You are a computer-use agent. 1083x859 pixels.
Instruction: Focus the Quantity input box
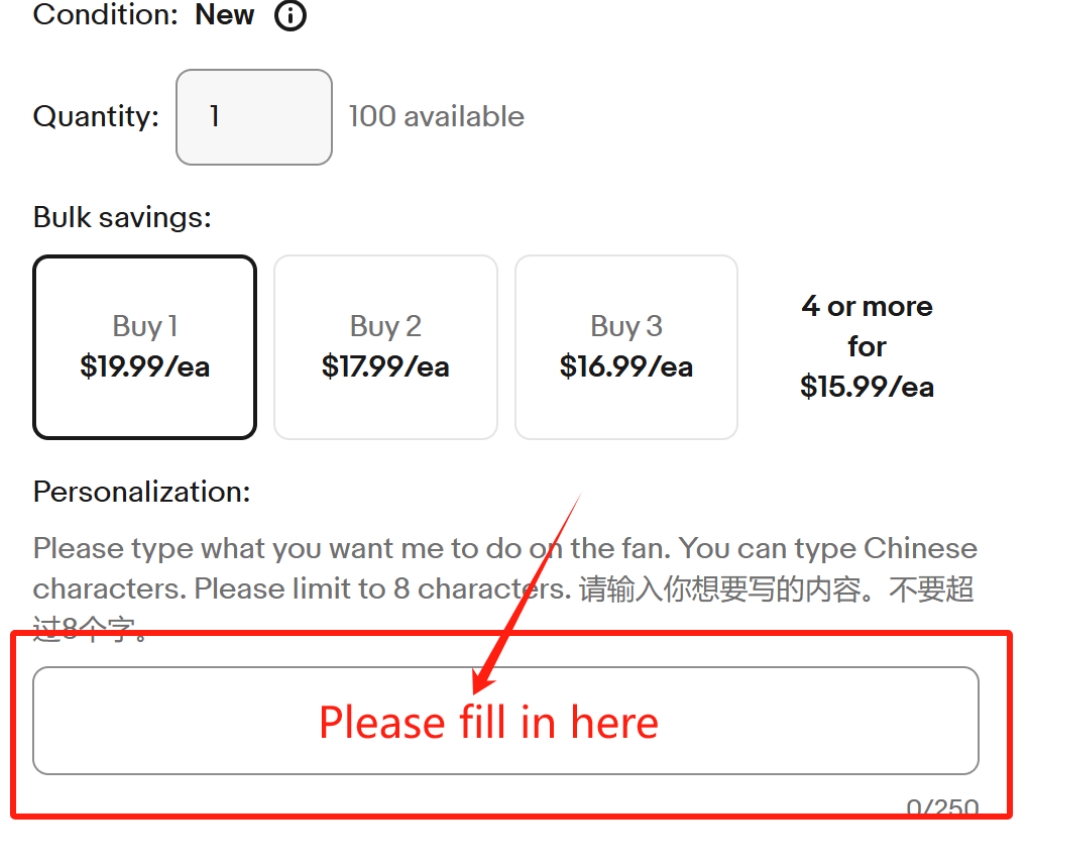click(254, 117)
